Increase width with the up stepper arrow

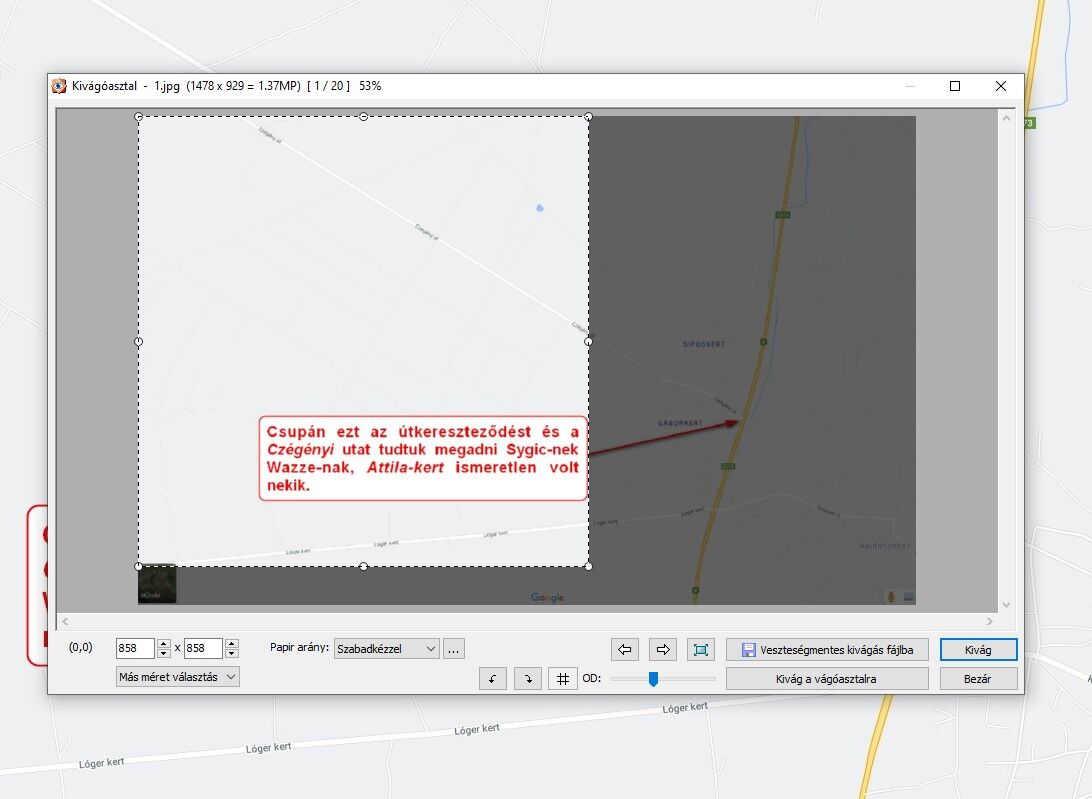pyautogui.click(x=164, y=644)
